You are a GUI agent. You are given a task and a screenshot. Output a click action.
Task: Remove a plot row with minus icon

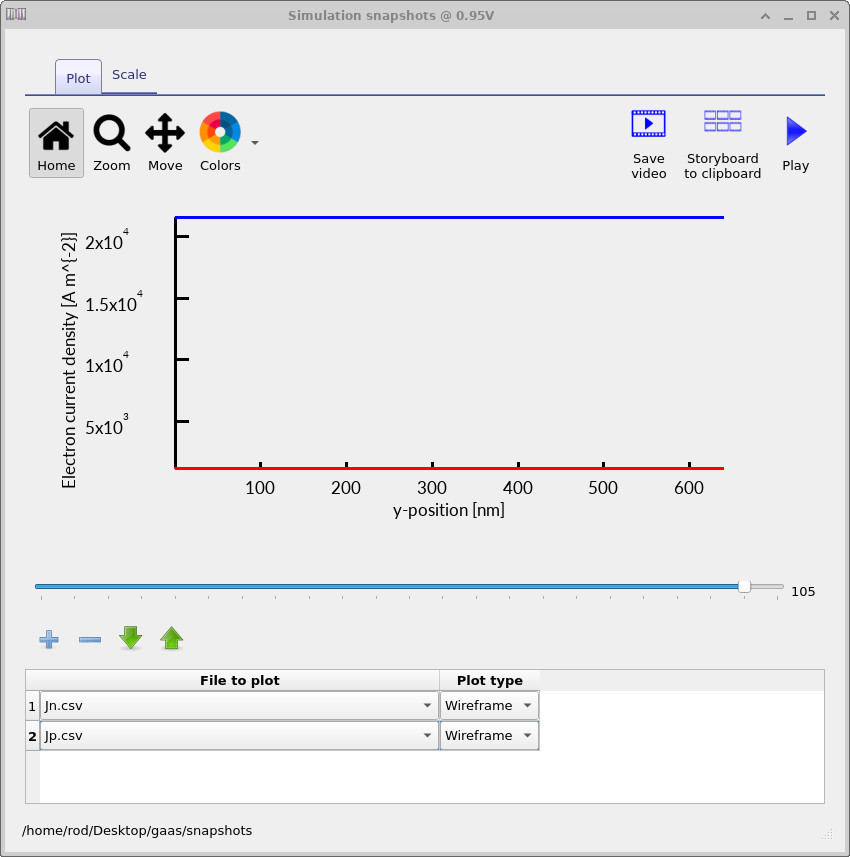[x=90, y=639]
